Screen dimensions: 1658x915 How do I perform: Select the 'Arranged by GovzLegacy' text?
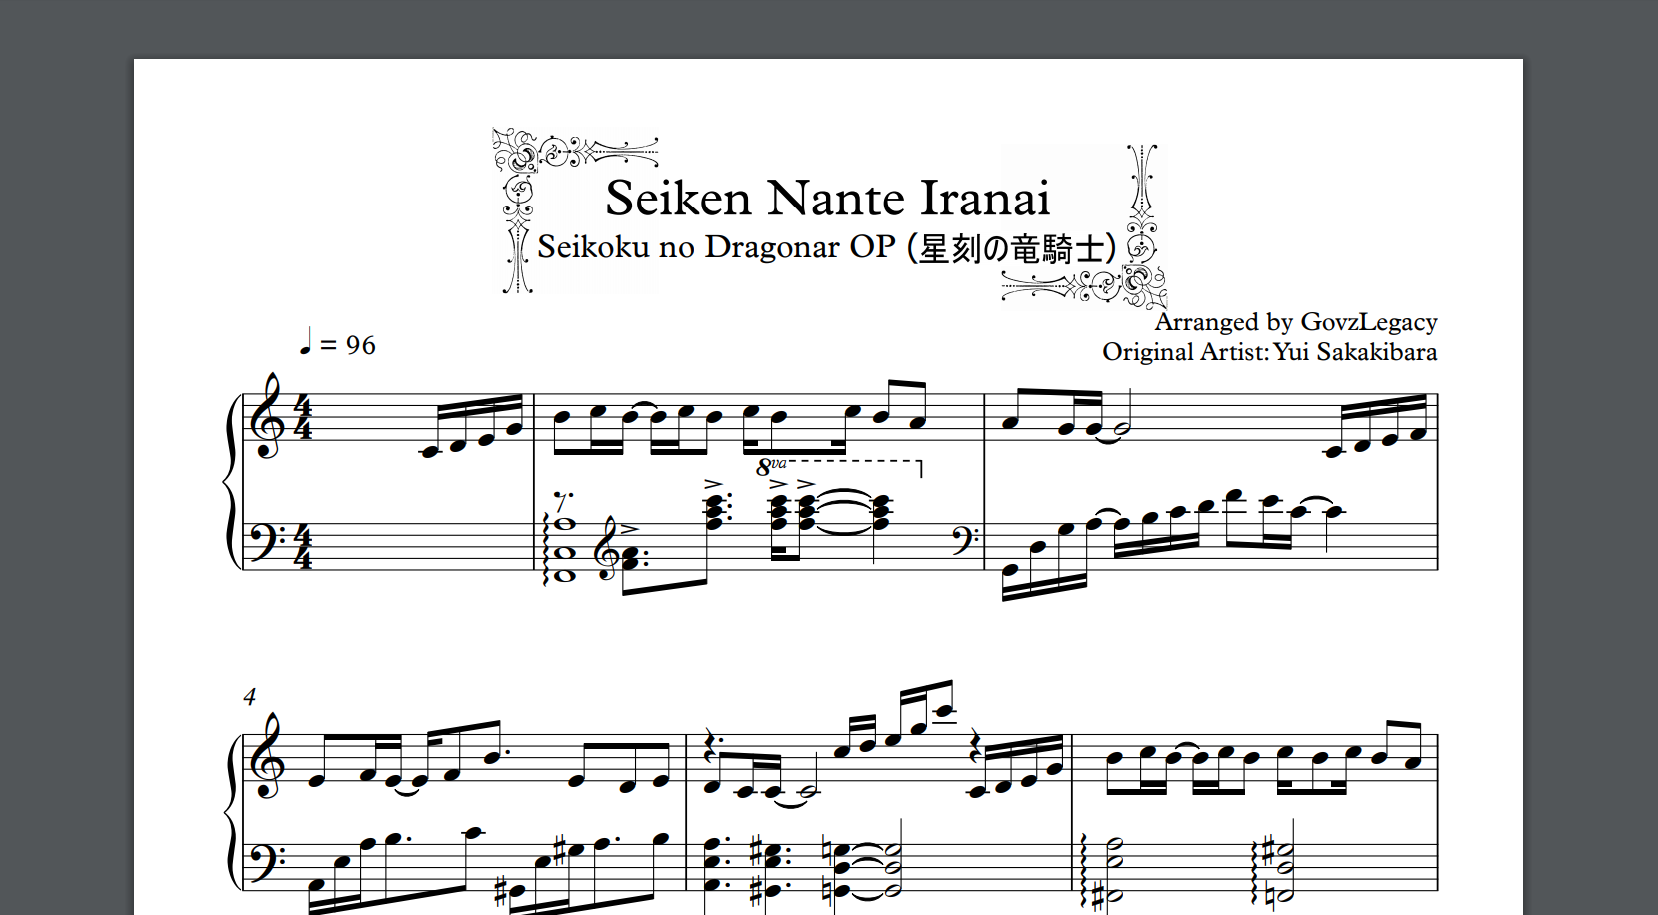(1295, 322)
